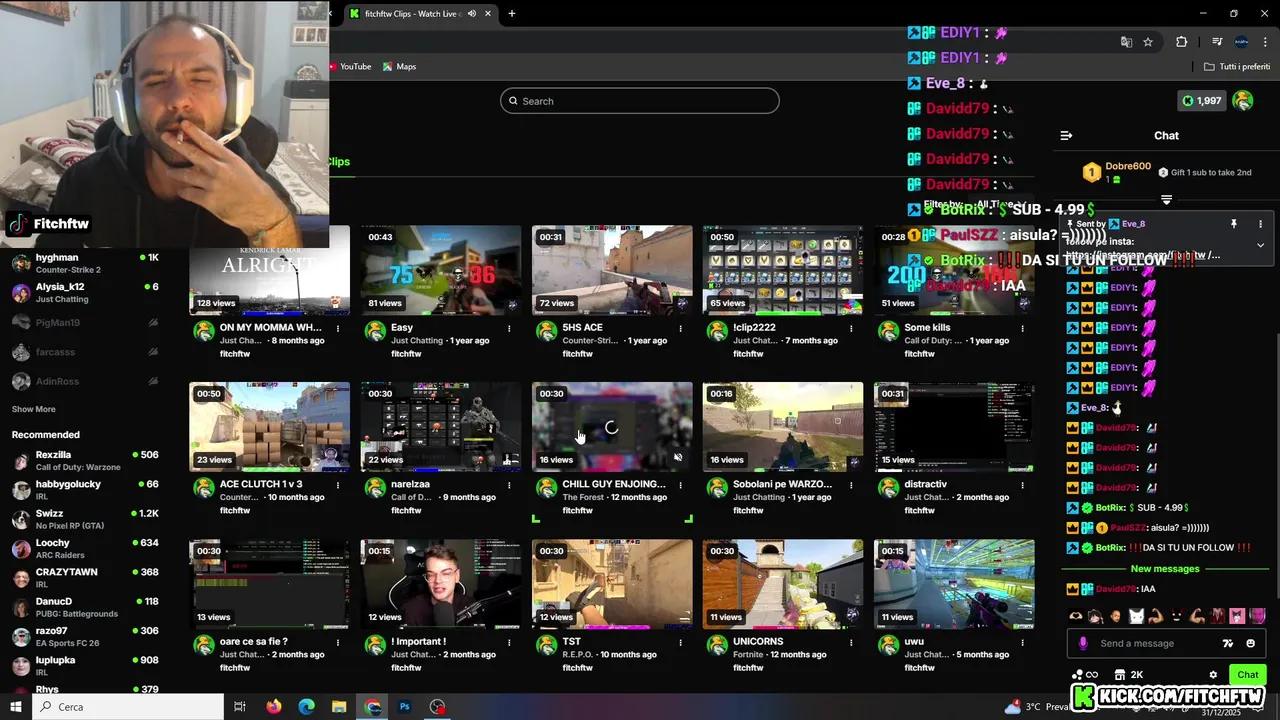Screen dimensions: 1280x720
Task: Click the green Chat send button
Action: pos(1247,675)
